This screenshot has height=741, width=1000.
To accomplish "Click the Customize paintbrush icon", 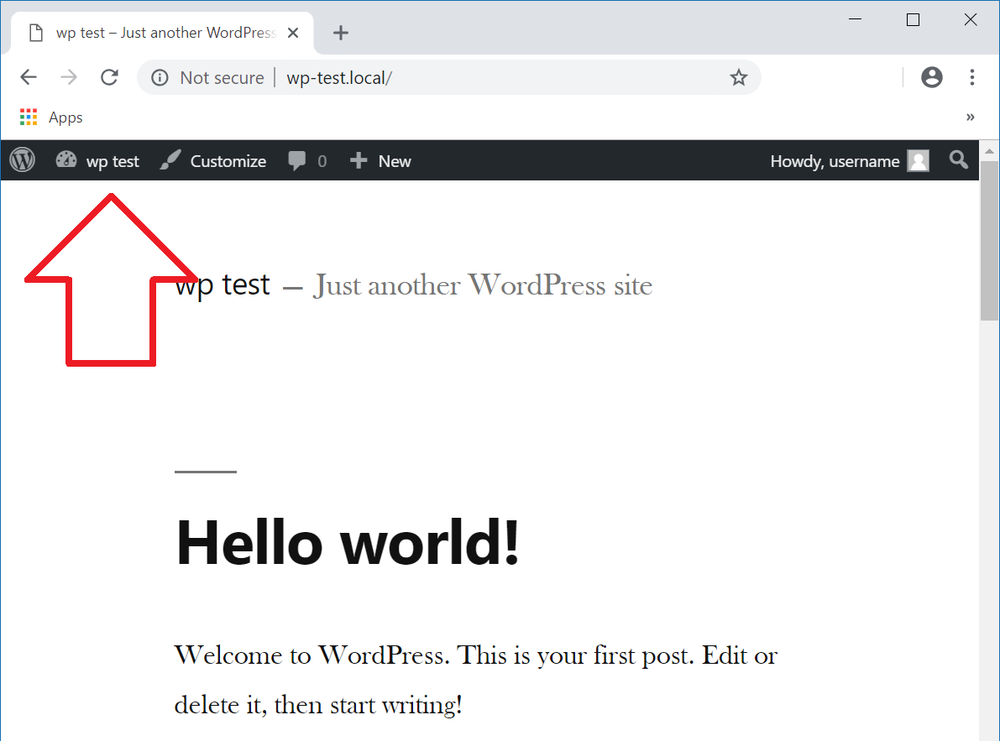I will coord(170,160).
